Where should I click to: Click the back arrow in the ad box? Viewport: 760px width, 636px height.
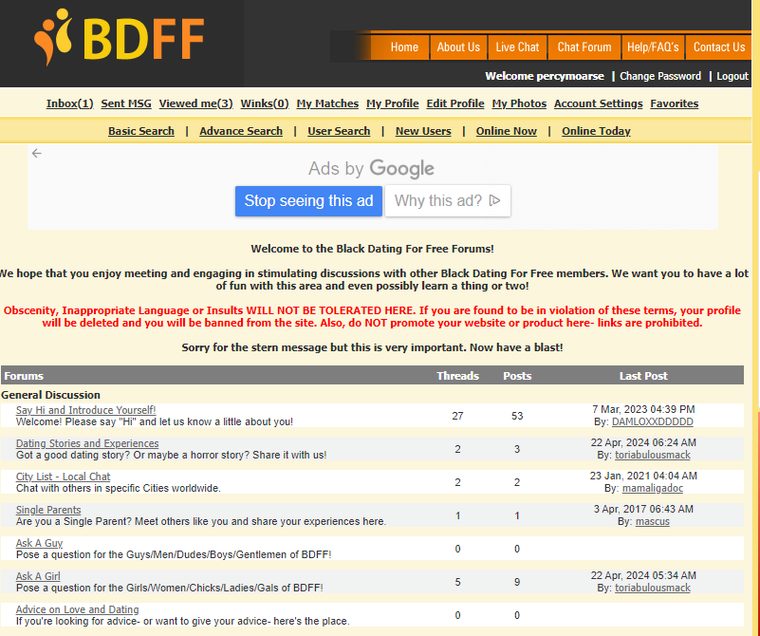[37, 154]
